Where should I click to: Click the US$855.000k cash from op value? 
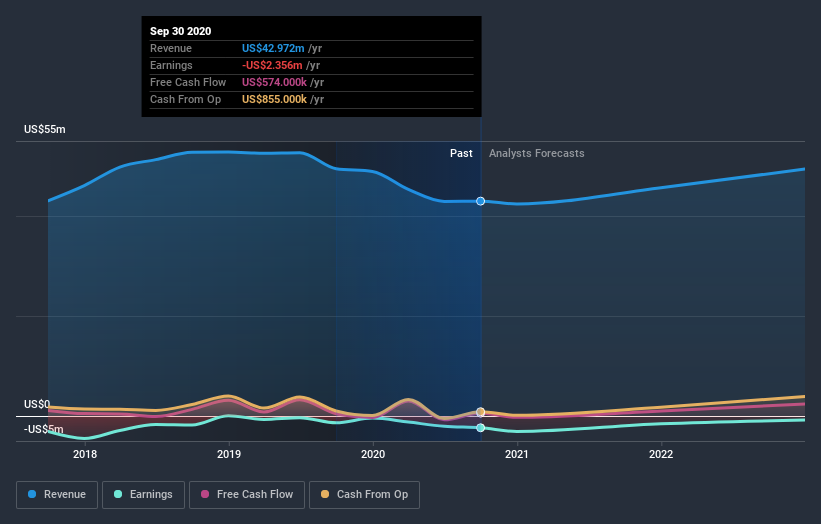coord(274,99)
